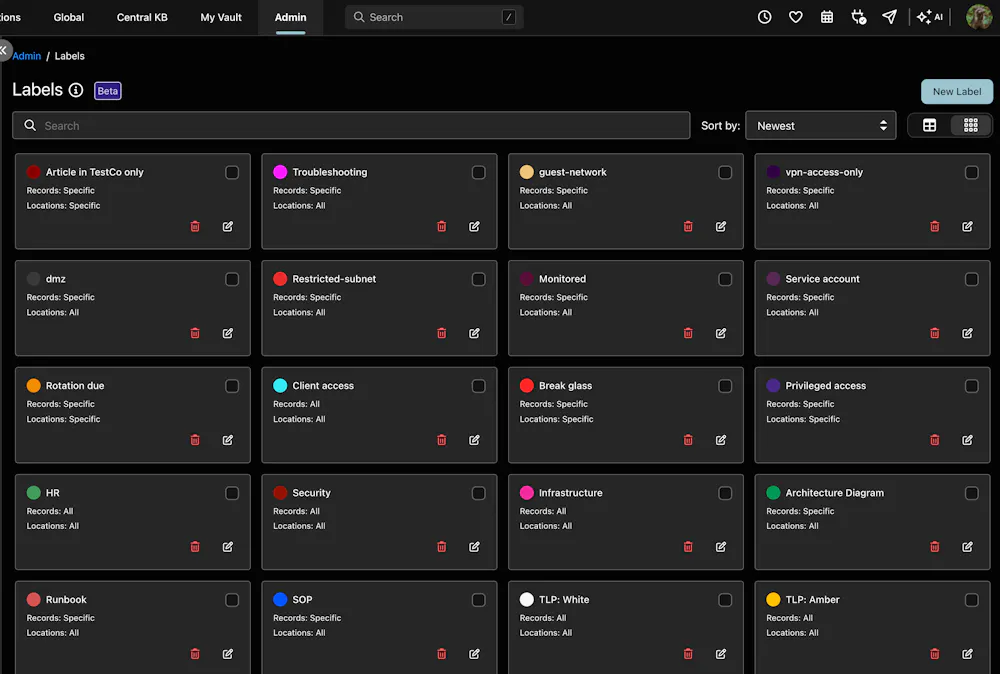Open the AI sparkle assistant
Screen dimensions: 1000x674
[929, 17]
